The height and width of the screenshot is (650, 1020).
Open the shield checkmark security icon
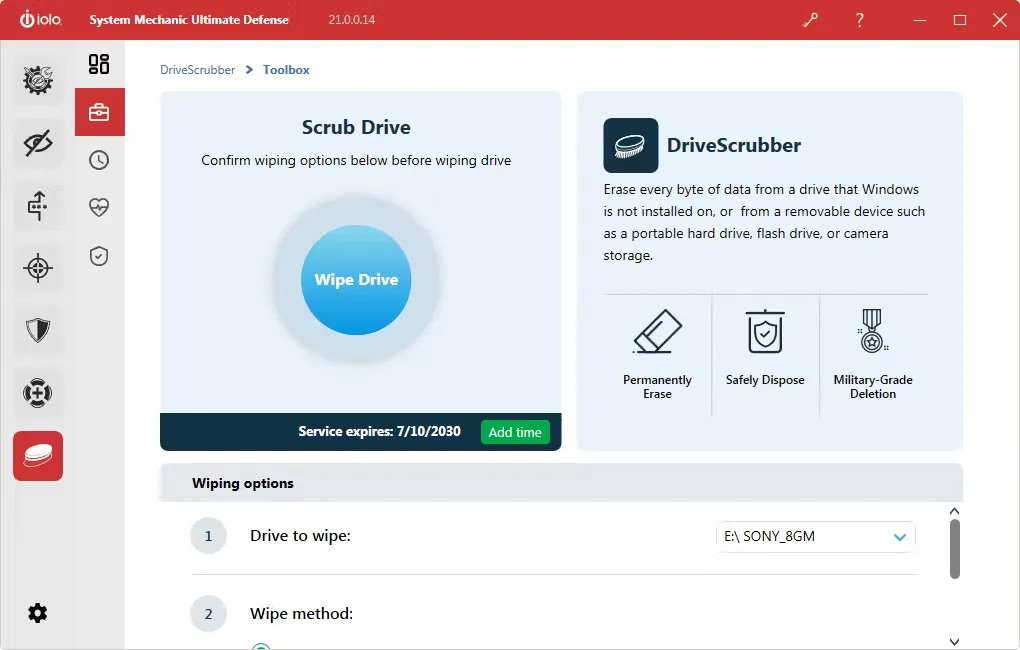[99, 256]
